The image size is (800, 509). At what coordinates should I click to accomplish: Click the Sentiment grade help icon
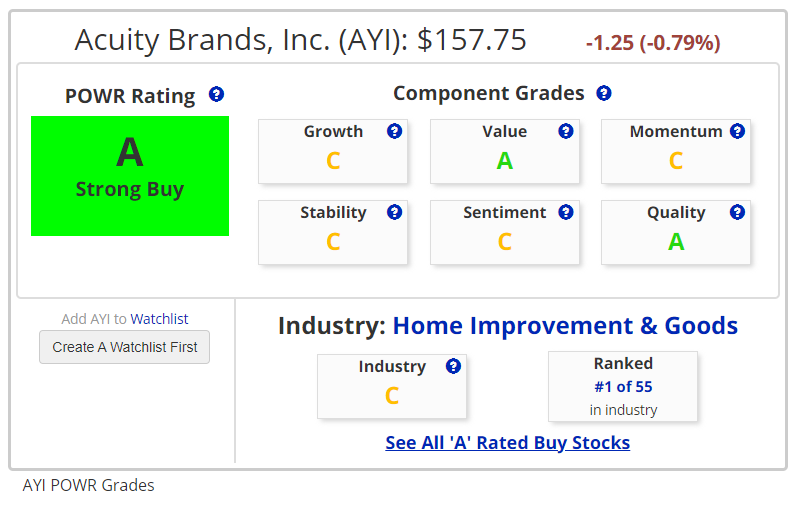point(566,212)
